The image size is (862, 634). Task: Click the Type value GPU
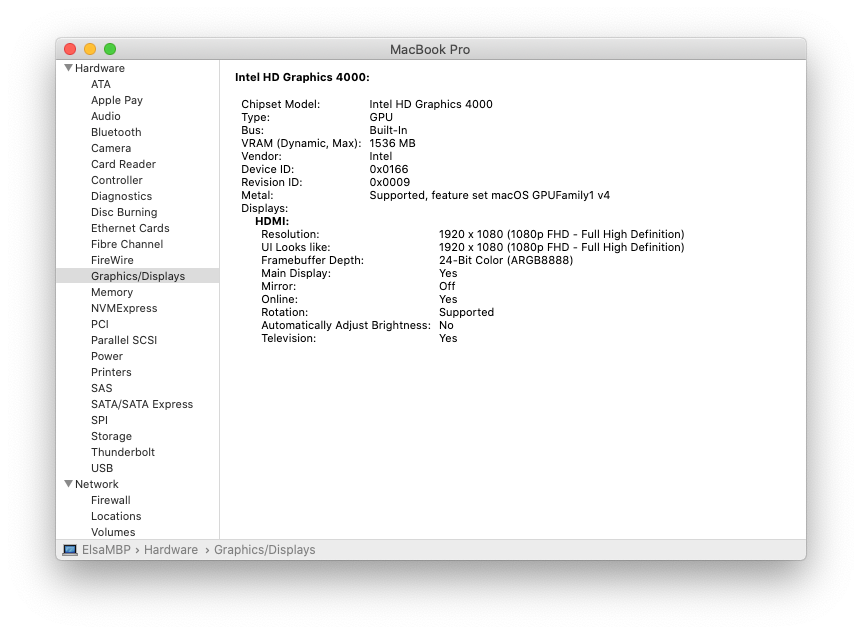pos(381,117)
